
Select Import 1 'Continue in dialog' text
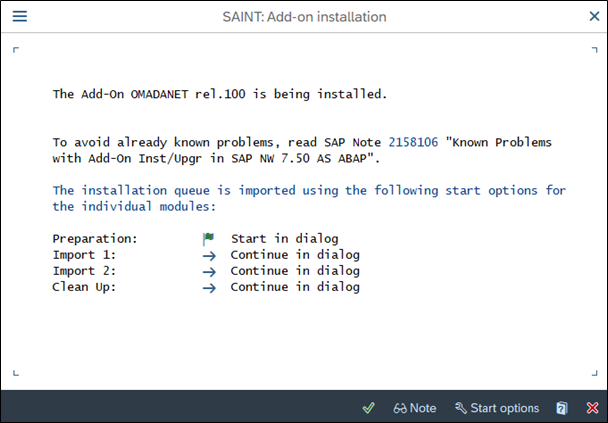[x=295, y=255]
